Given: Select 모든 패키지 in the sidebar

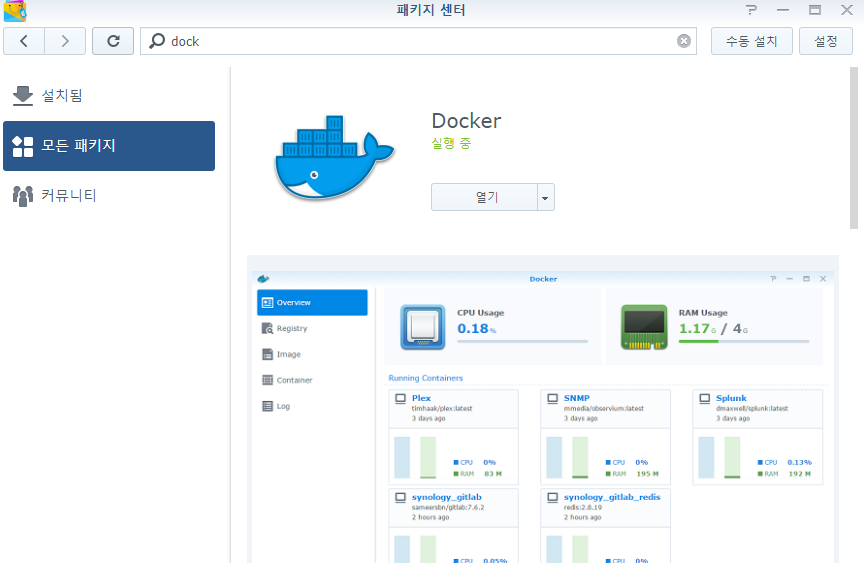Looking at the screenshot, I should click(x=109, y=146).
